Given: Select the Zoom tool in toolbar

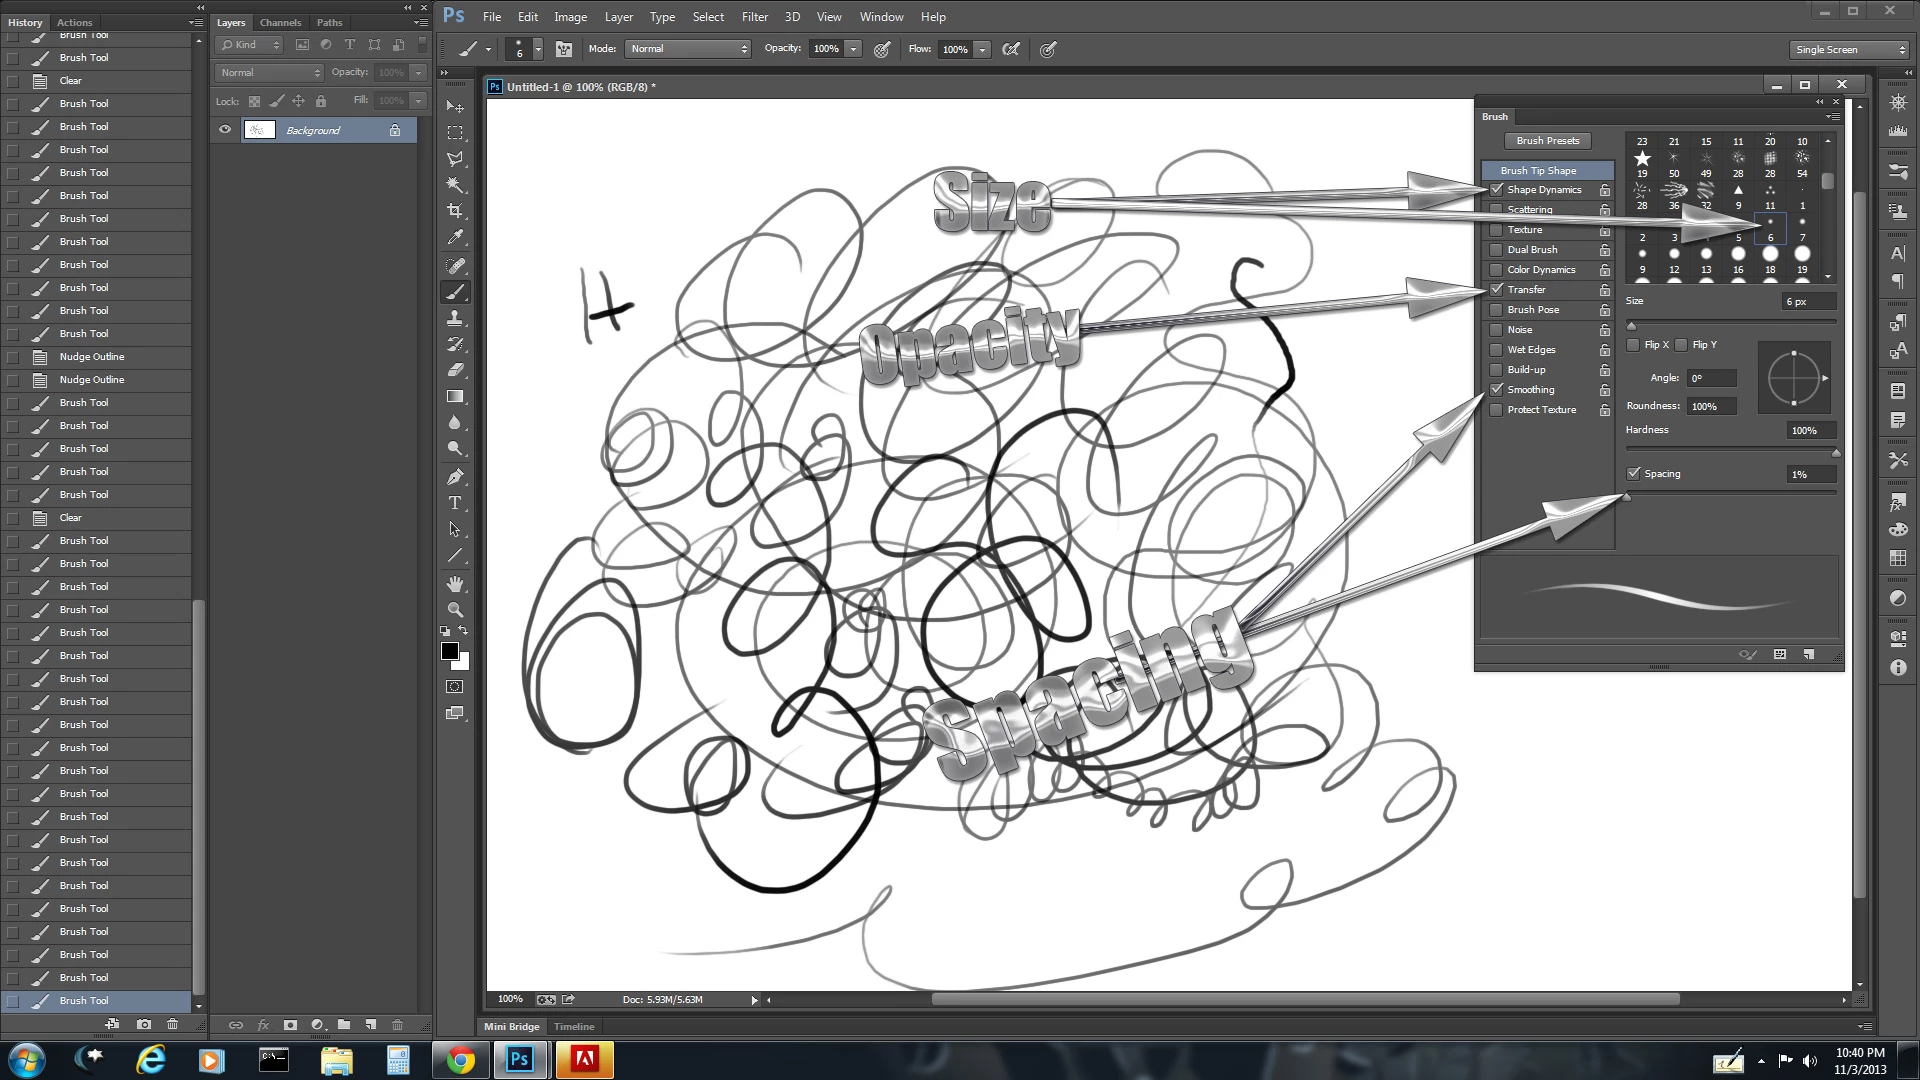Looking at the screenshot, I should 455,609.
